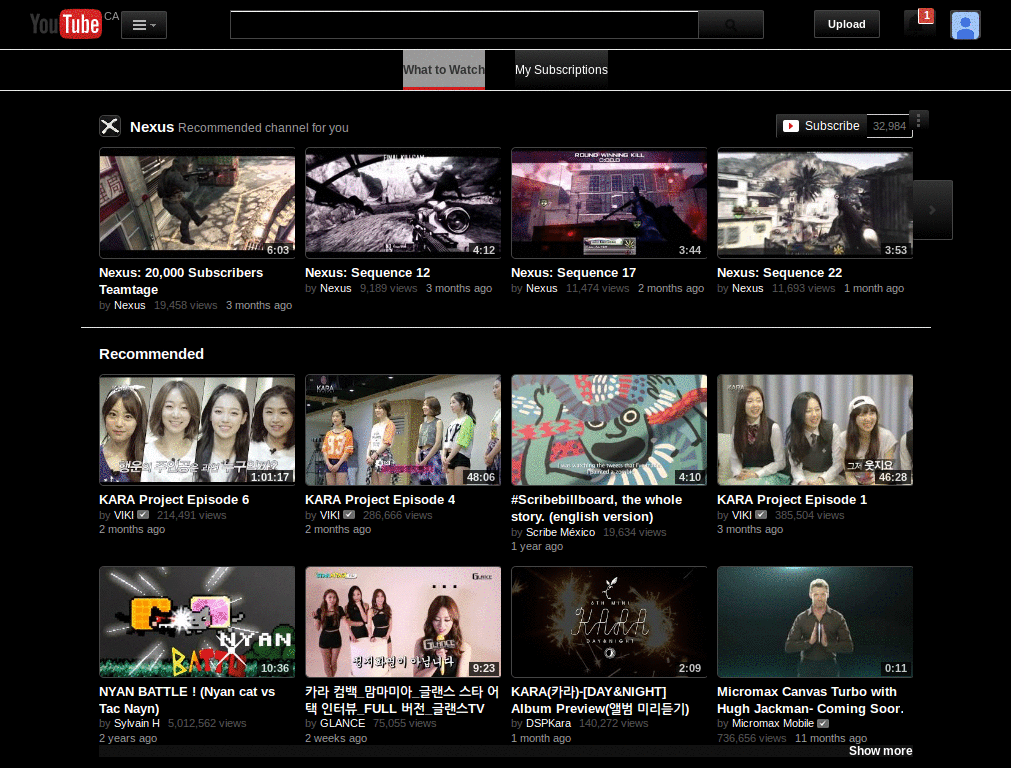Viewport: 1024px width, 768px height.
Task: Click title Nexus: 20,000 Subscribers Teamtage
Action: (x=181, y=281)
